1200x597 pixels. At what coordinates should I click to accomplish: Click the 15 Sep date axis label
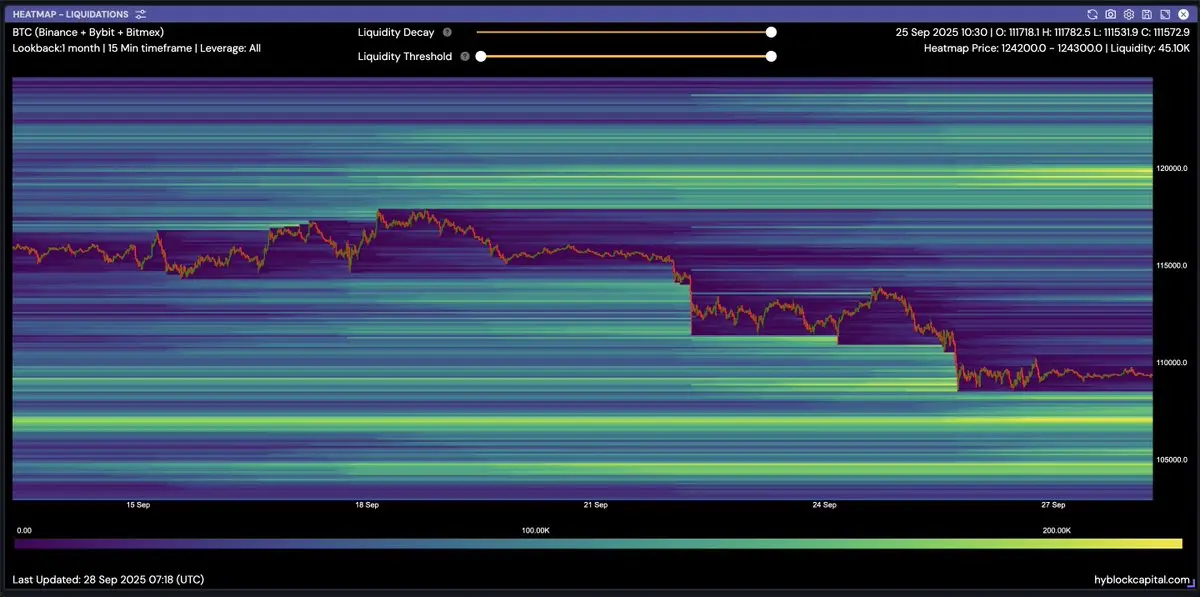tap(137, 505)
